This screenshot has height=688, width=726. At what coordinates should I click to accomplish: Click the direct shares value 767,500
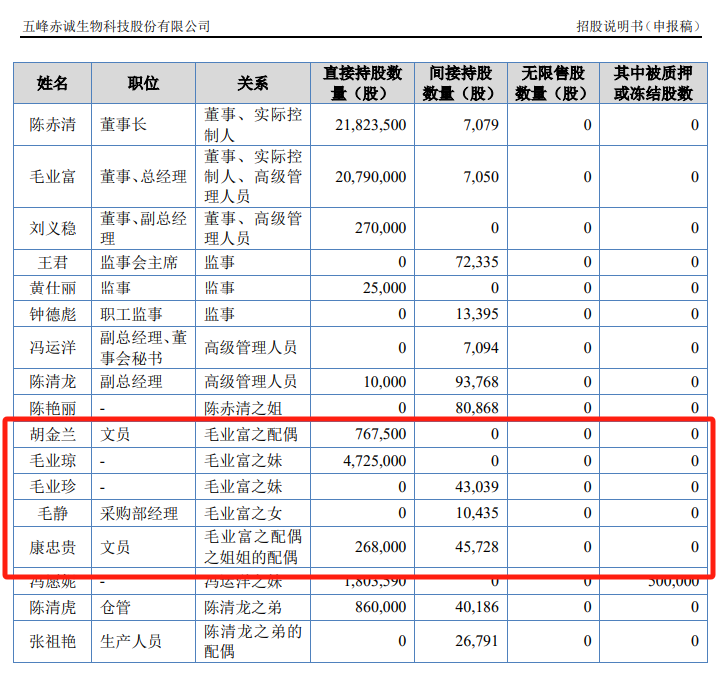point(380,434)
